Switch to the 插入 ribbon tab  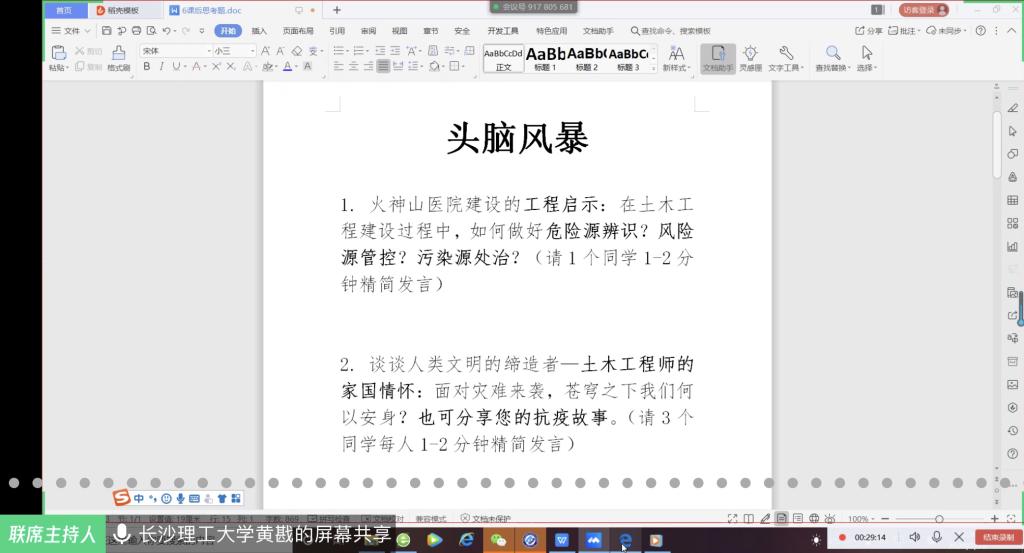click(259, 31)
